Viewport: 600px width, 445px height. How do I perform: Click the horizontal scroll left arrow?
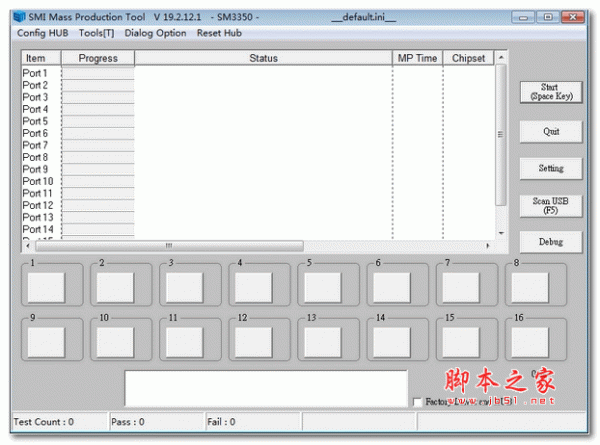(28, 246)
